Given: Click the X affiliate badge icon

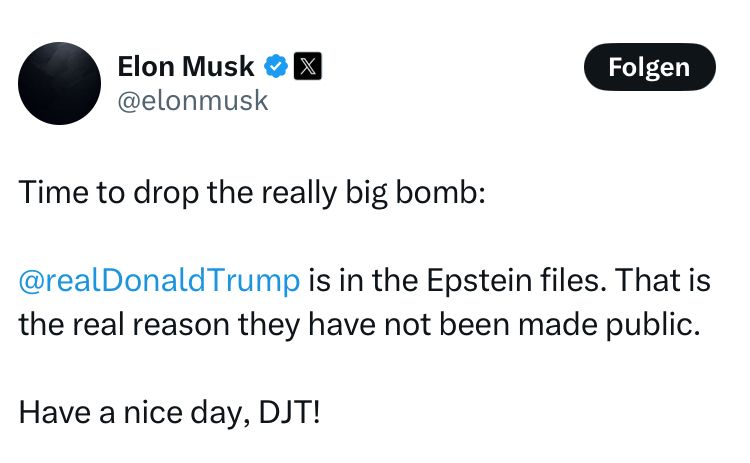Looking at the screenshot, I should tap(308, 67).
